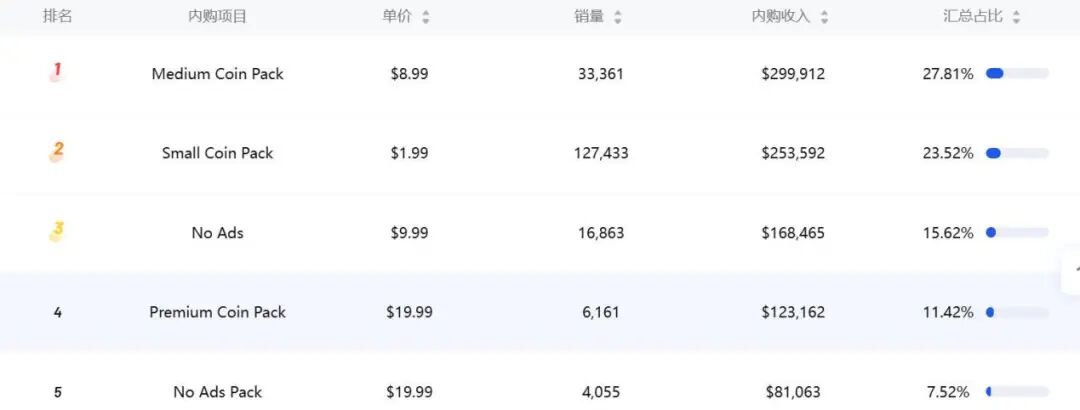Select the Small Coin Pack item

tap(217, 153)
